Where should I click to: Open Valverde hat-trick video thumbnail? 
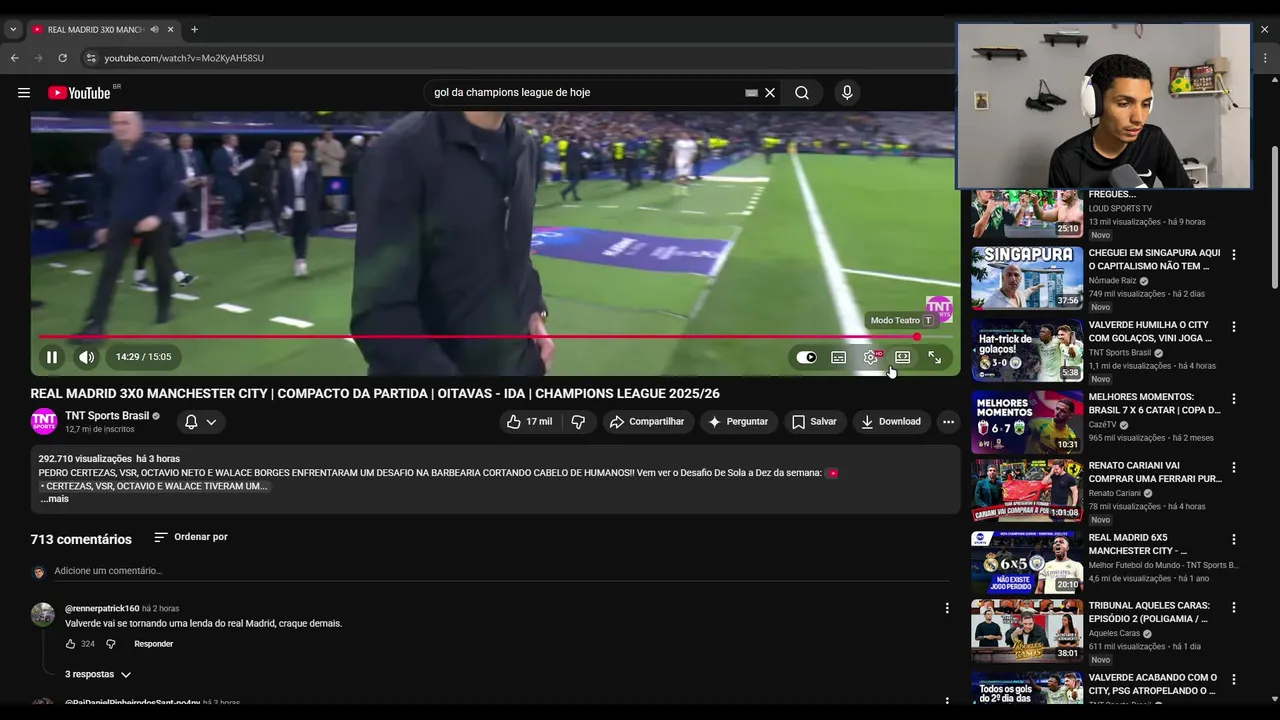(x=1027, y=351)
